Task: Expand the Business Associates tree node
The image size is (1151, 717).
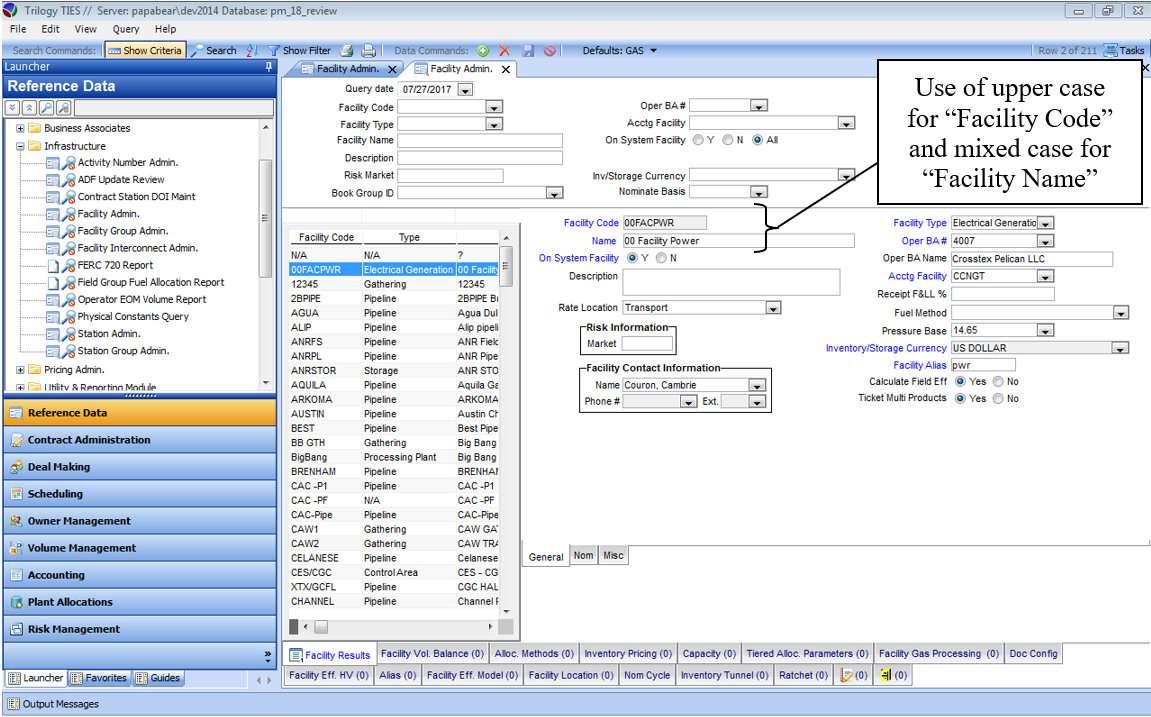Action: [x=20, y=128]
